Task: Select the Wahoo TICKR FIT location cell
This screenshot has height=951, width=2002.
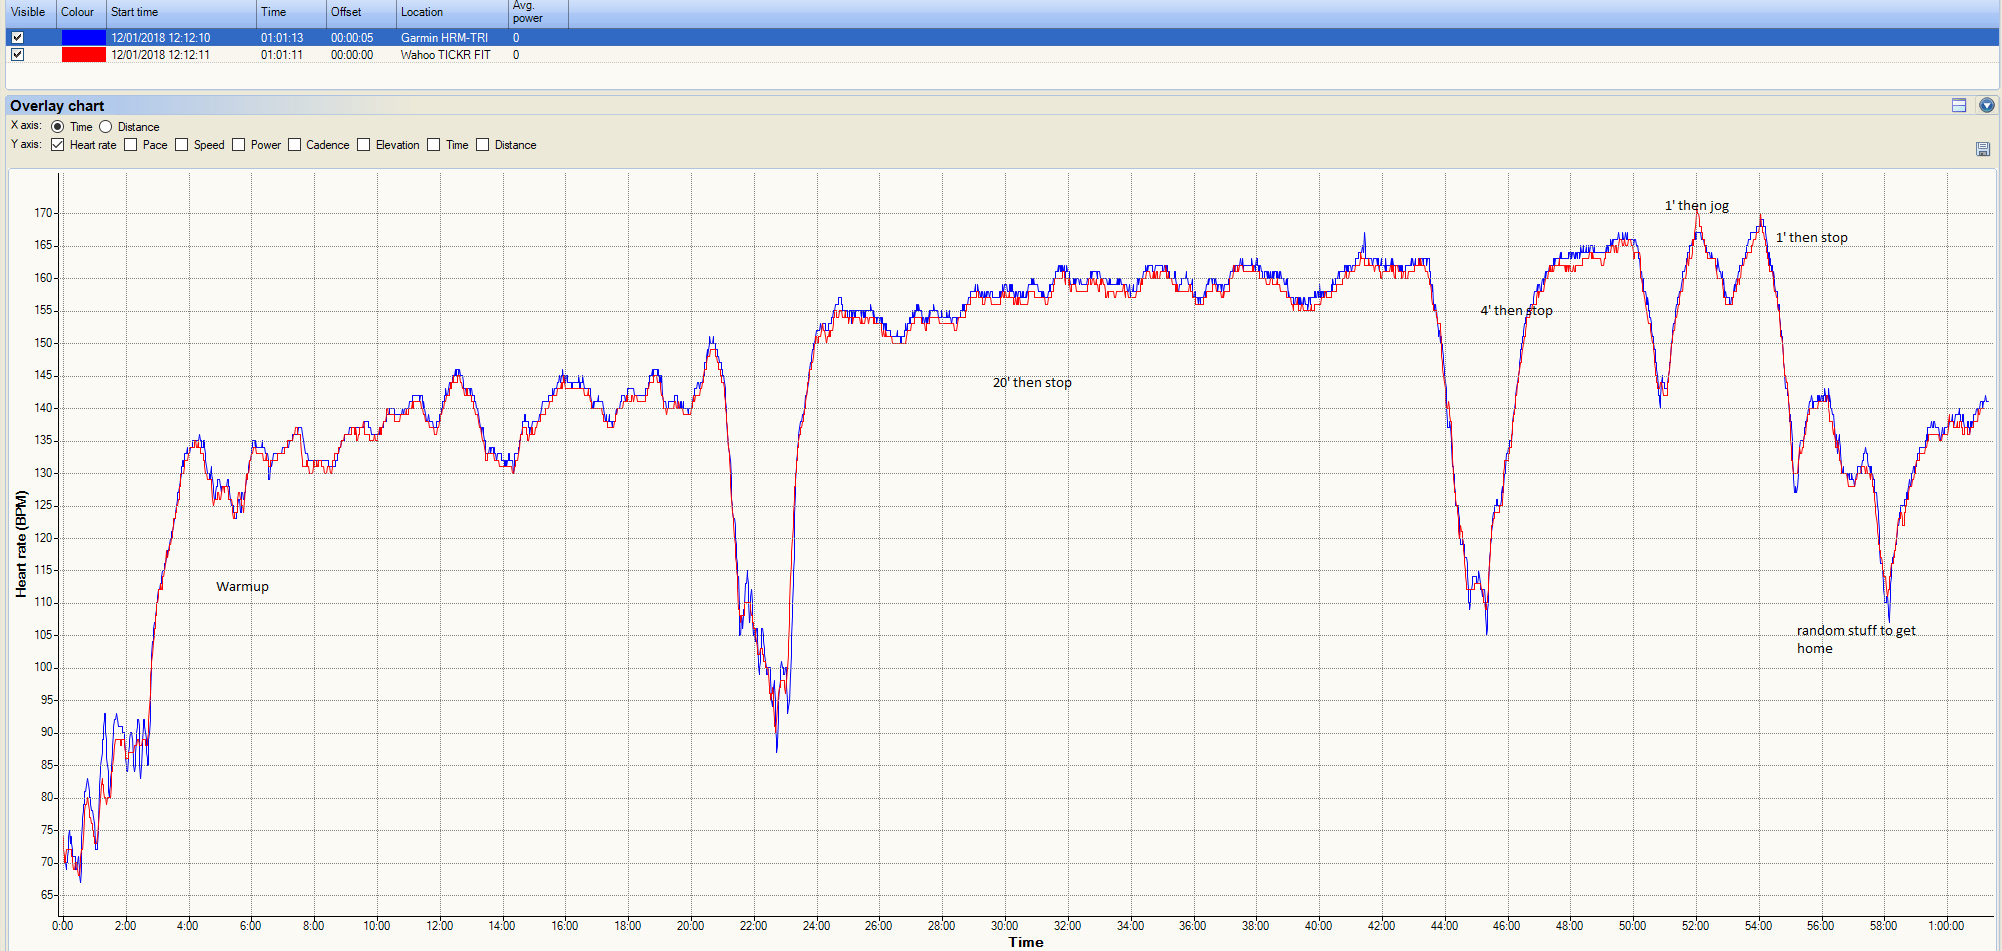Action: click(x=446, y=55)
